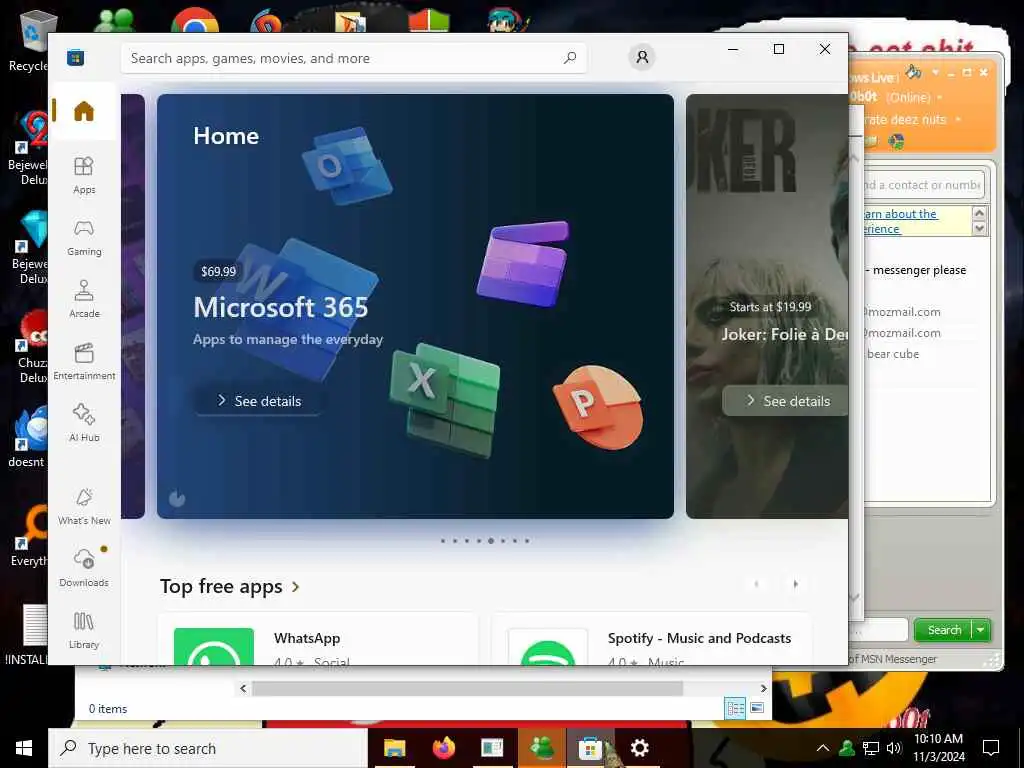Show next Top free apps page arrow

[x=795, y=584]
